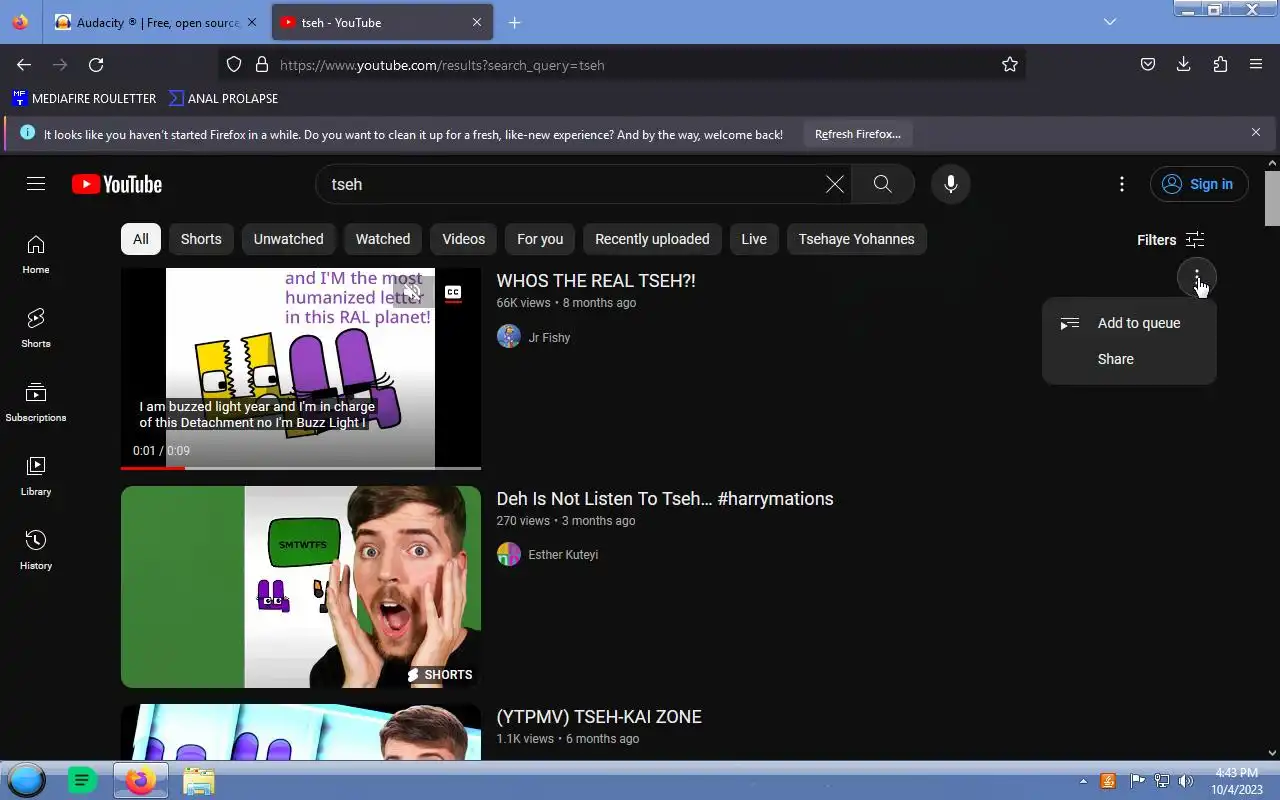Open the Windows Start orb

[x=27, y=780]
